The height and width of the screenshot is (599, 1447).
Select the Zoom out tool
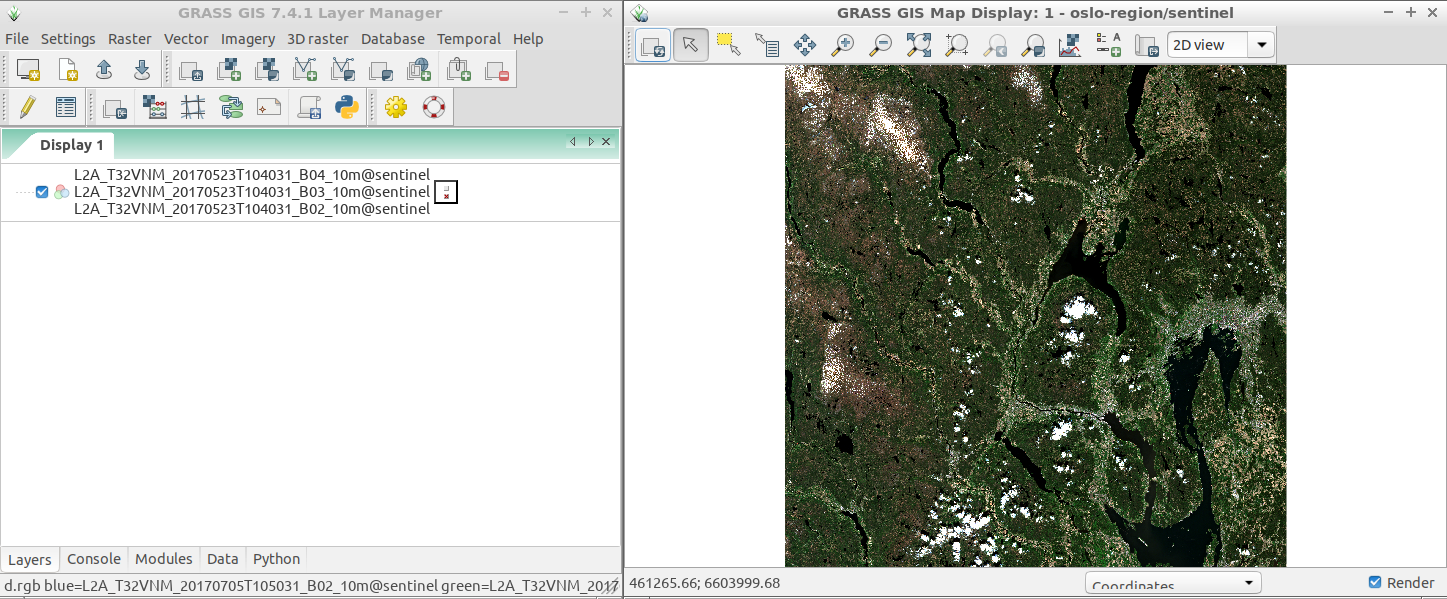tap(881, 45)
